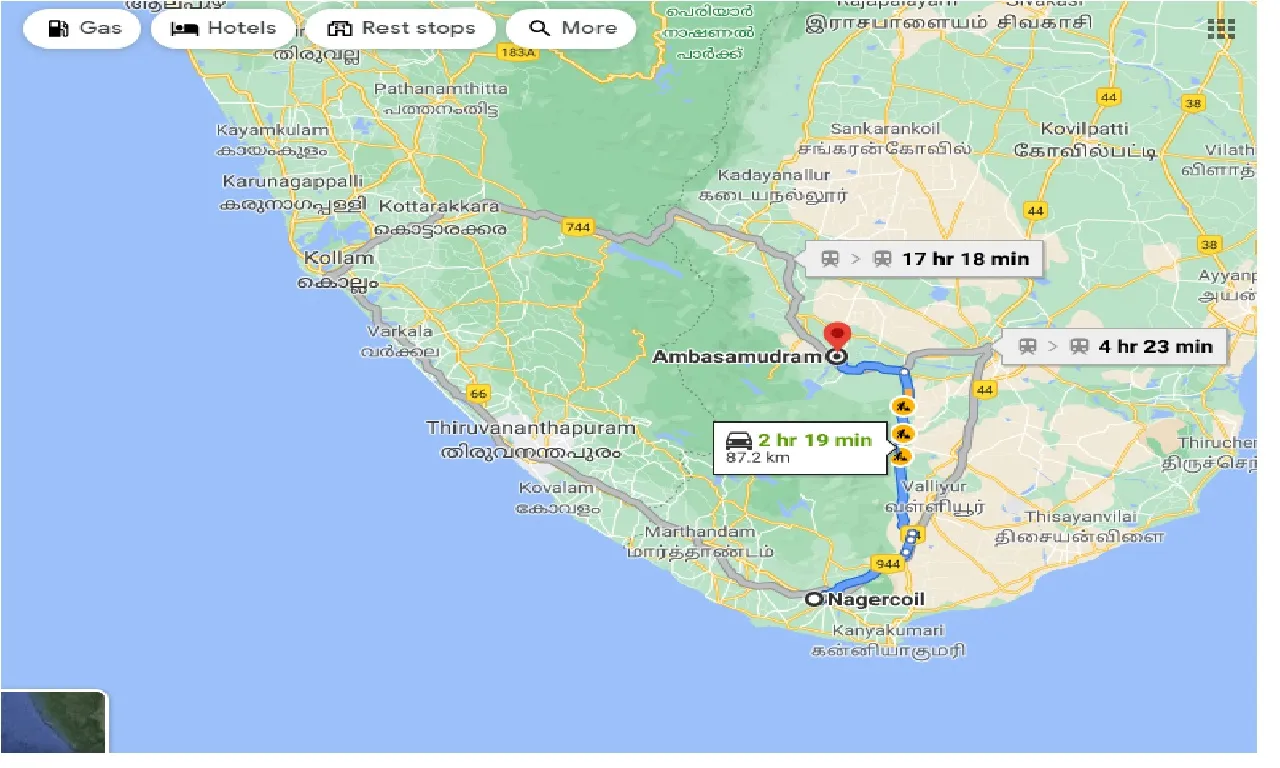Select the 2 hr 19 min driving route label

tap(799, 449)
